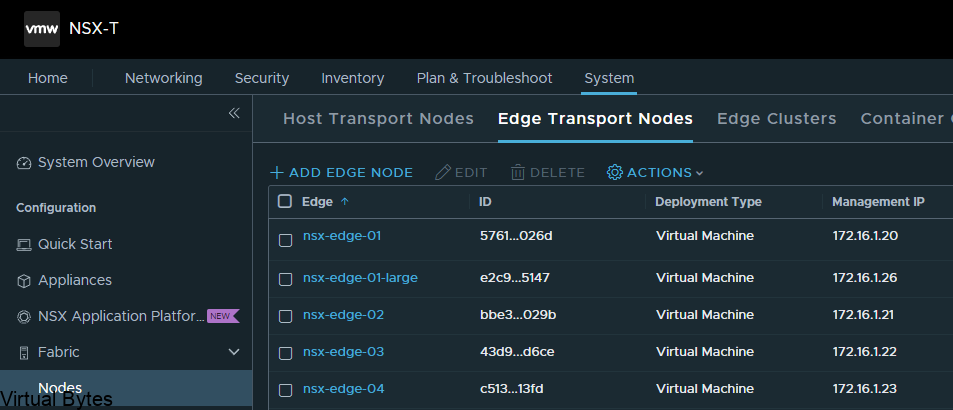Click the pencil icon next to Edit
This screenshot has width=953, height=410.
pyautogui.click(x=443, y=173)
